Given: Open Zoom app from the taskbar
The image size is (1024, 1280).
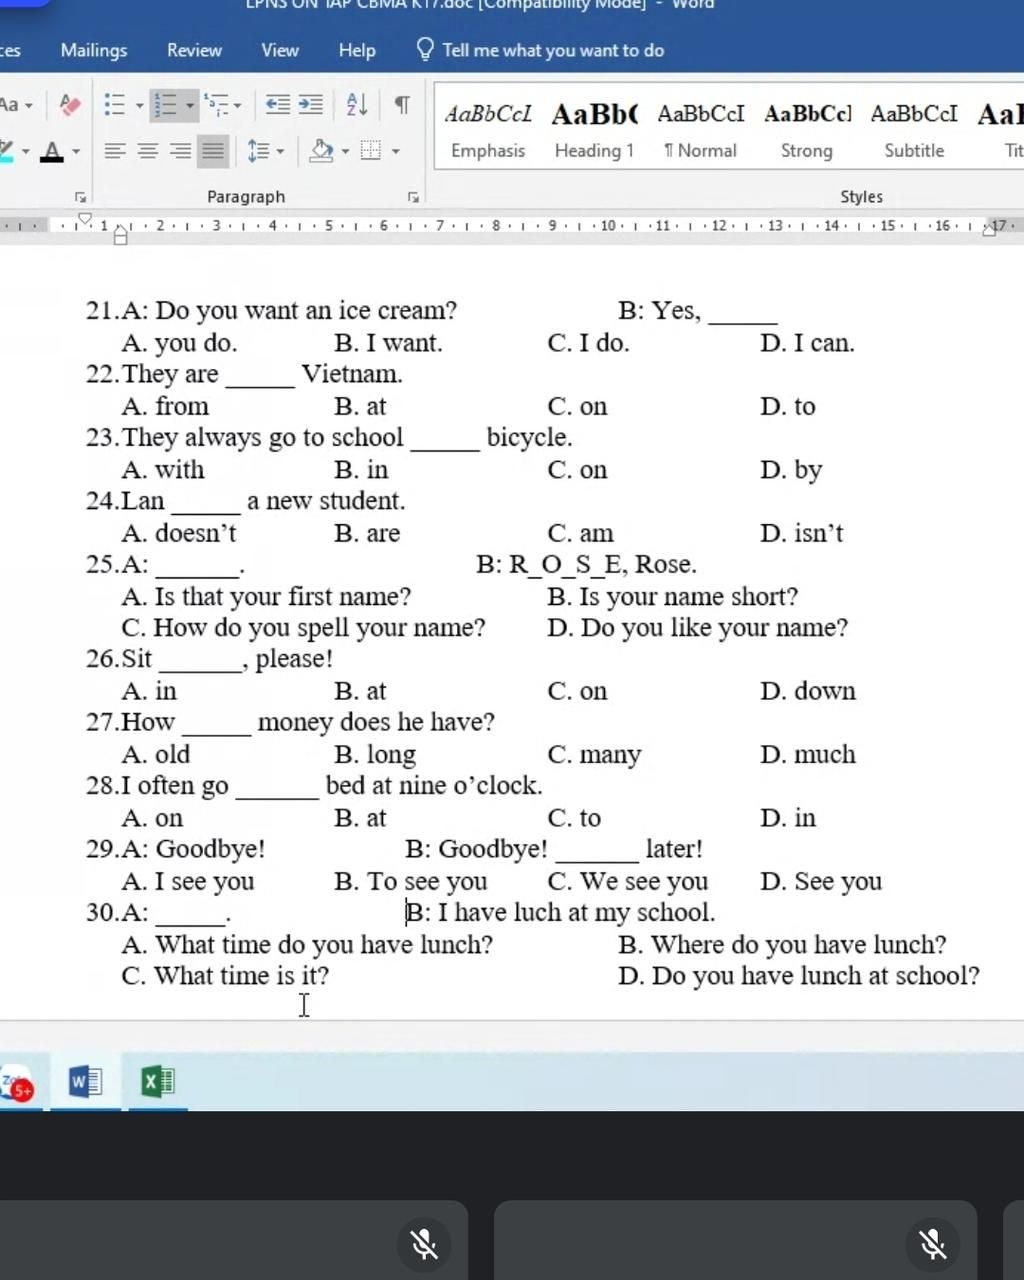Looking at the screenshot, I should click(x=16, y=1084).
